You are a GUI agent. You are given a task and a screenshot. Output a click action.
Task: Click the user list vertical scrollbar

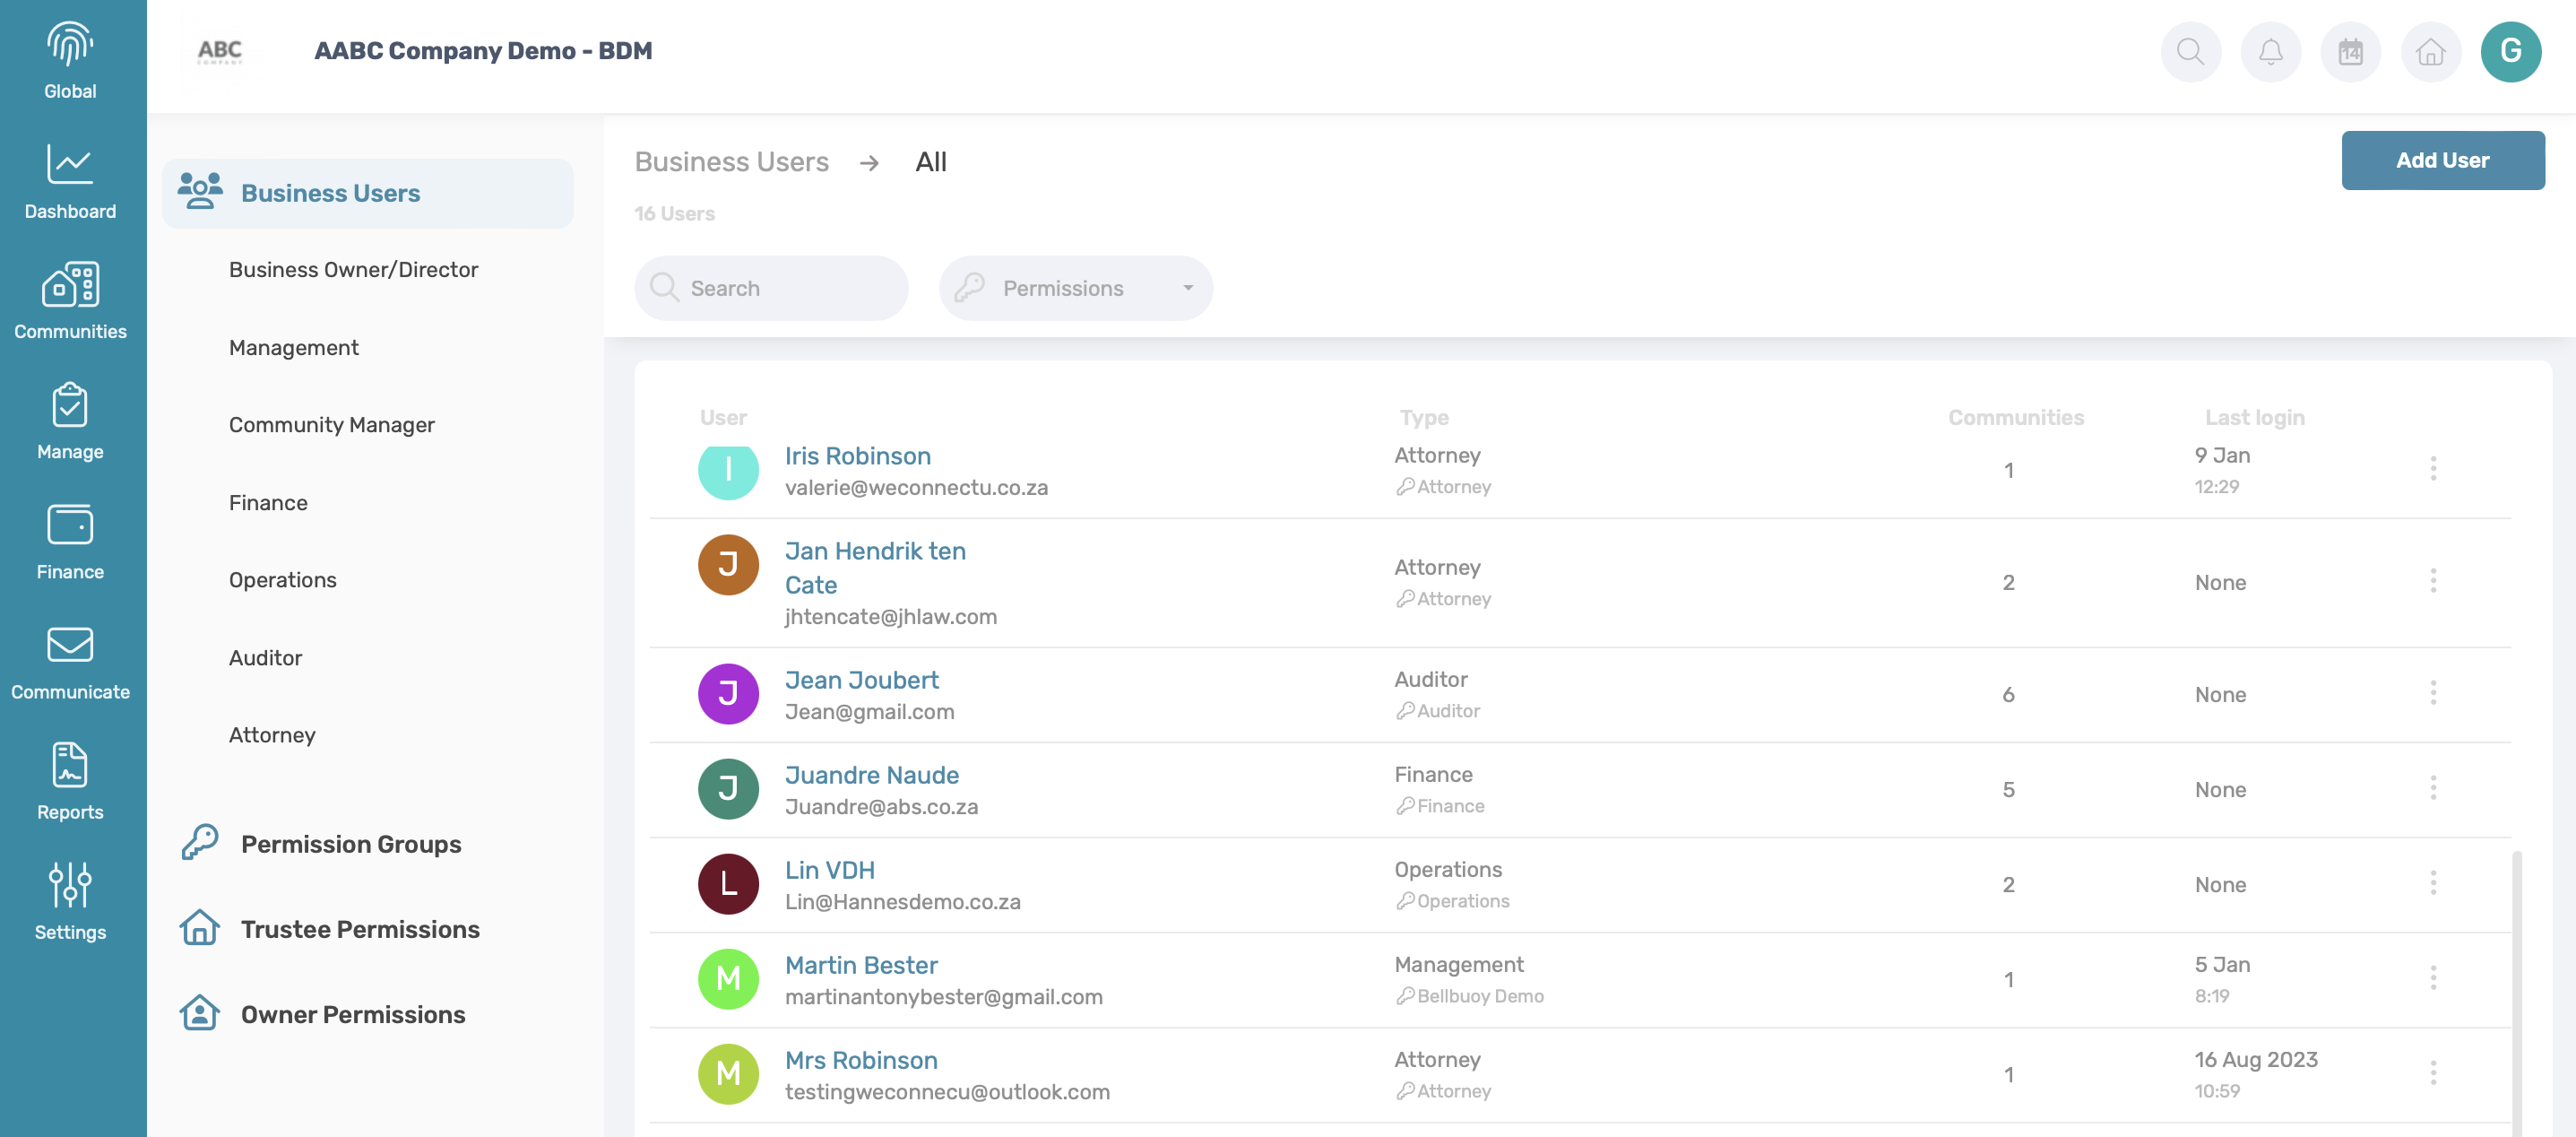click(x=2516, y=990)
